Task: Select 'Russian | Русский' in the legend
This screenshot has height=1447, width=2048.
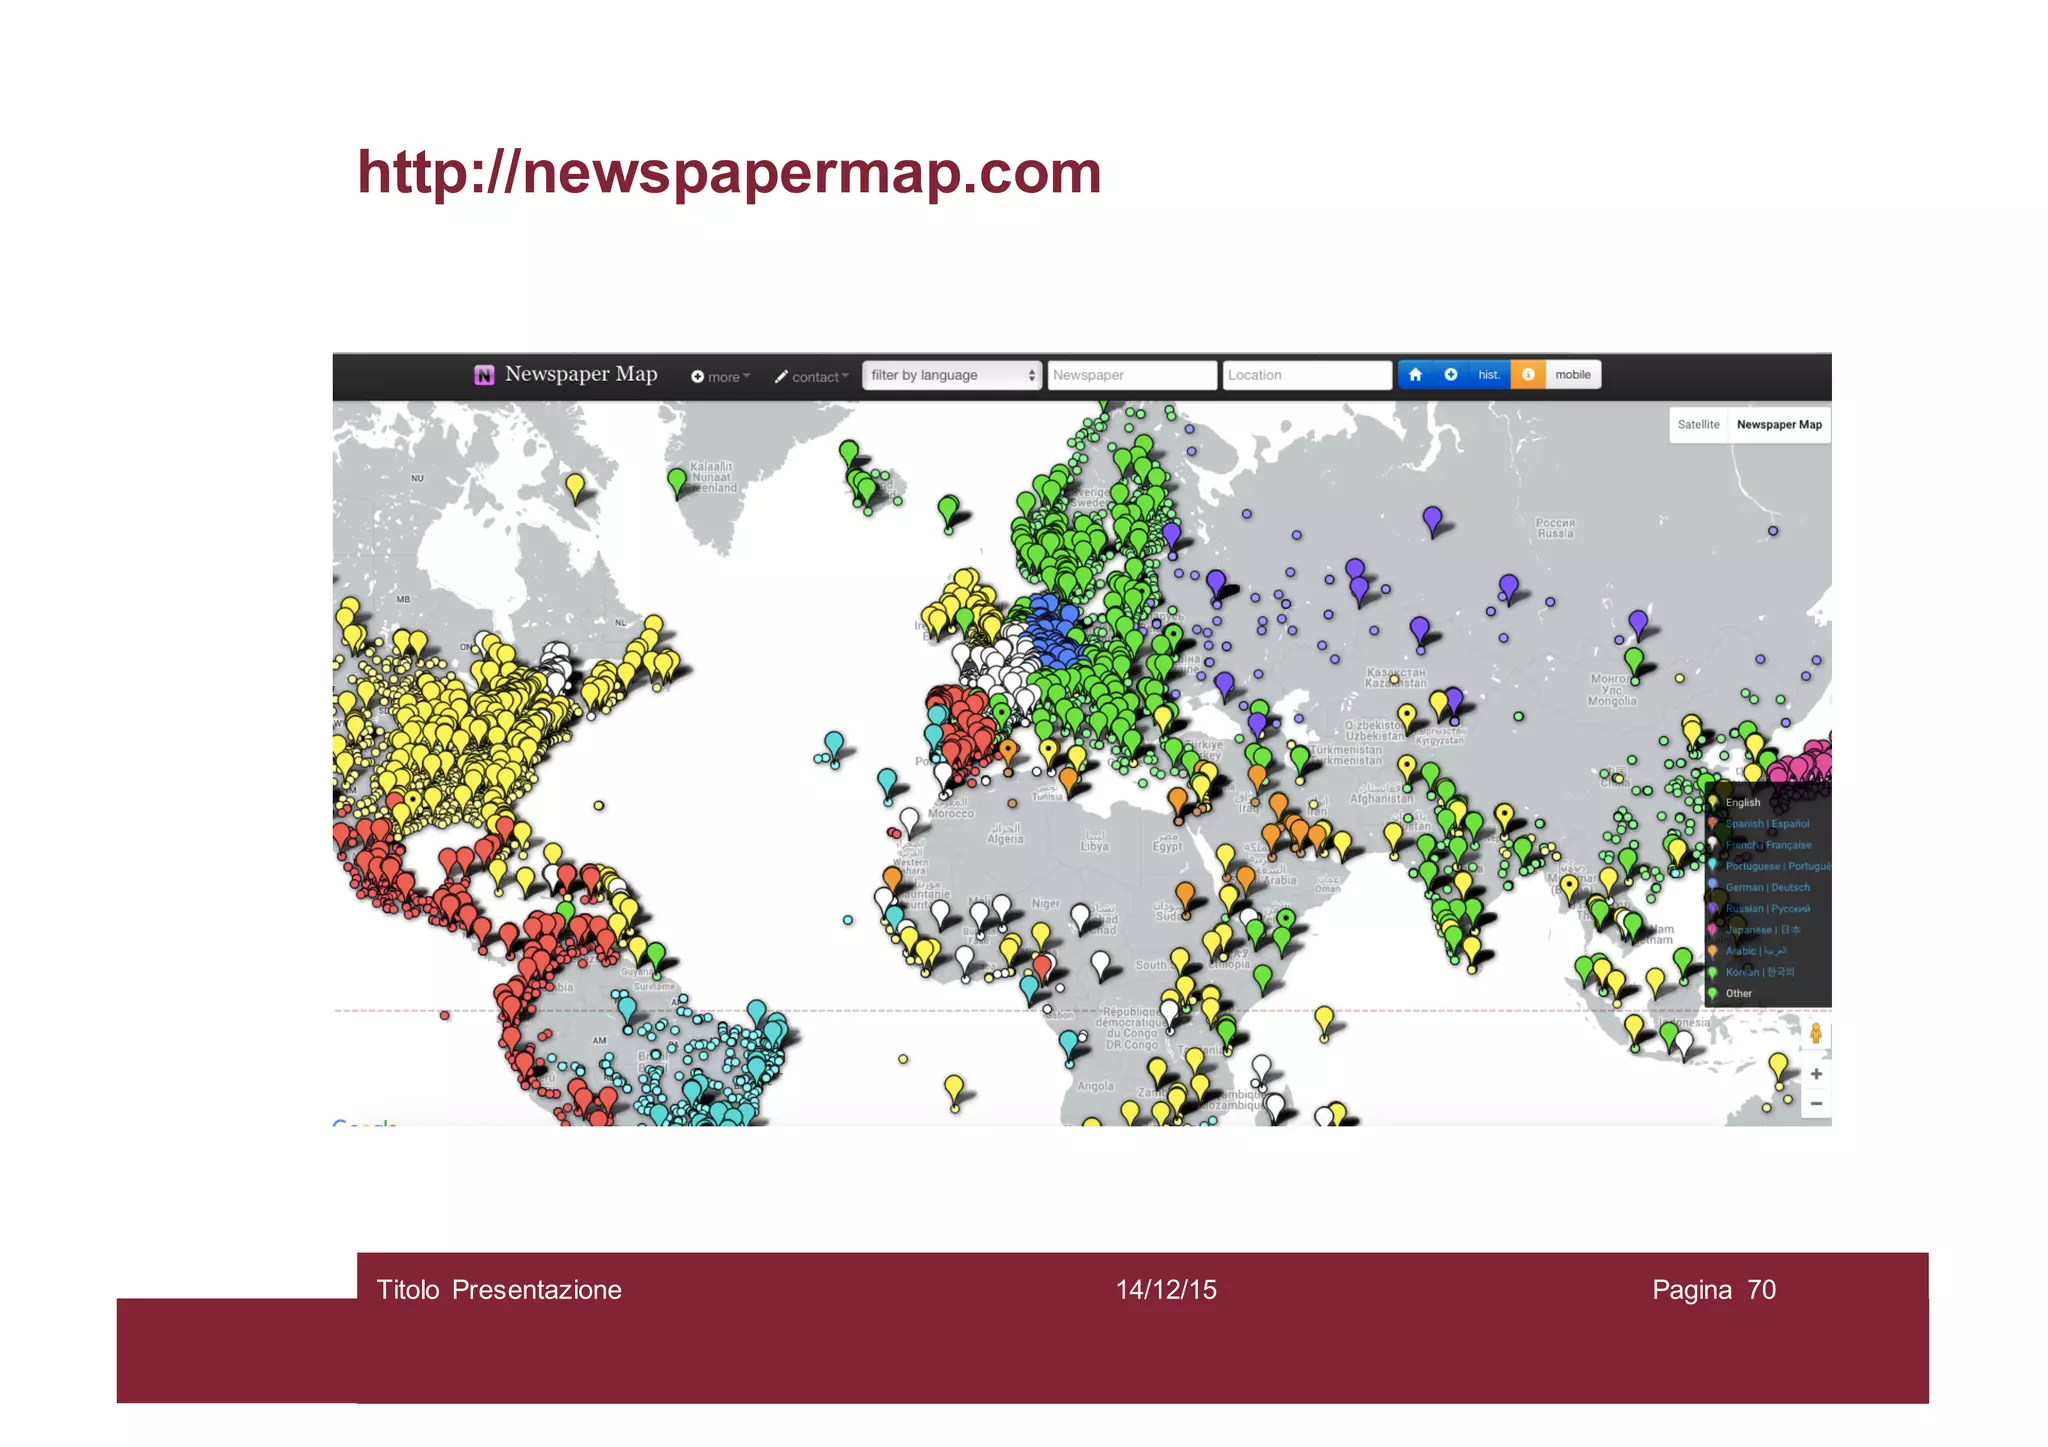Action: [x=1767, y=909]
